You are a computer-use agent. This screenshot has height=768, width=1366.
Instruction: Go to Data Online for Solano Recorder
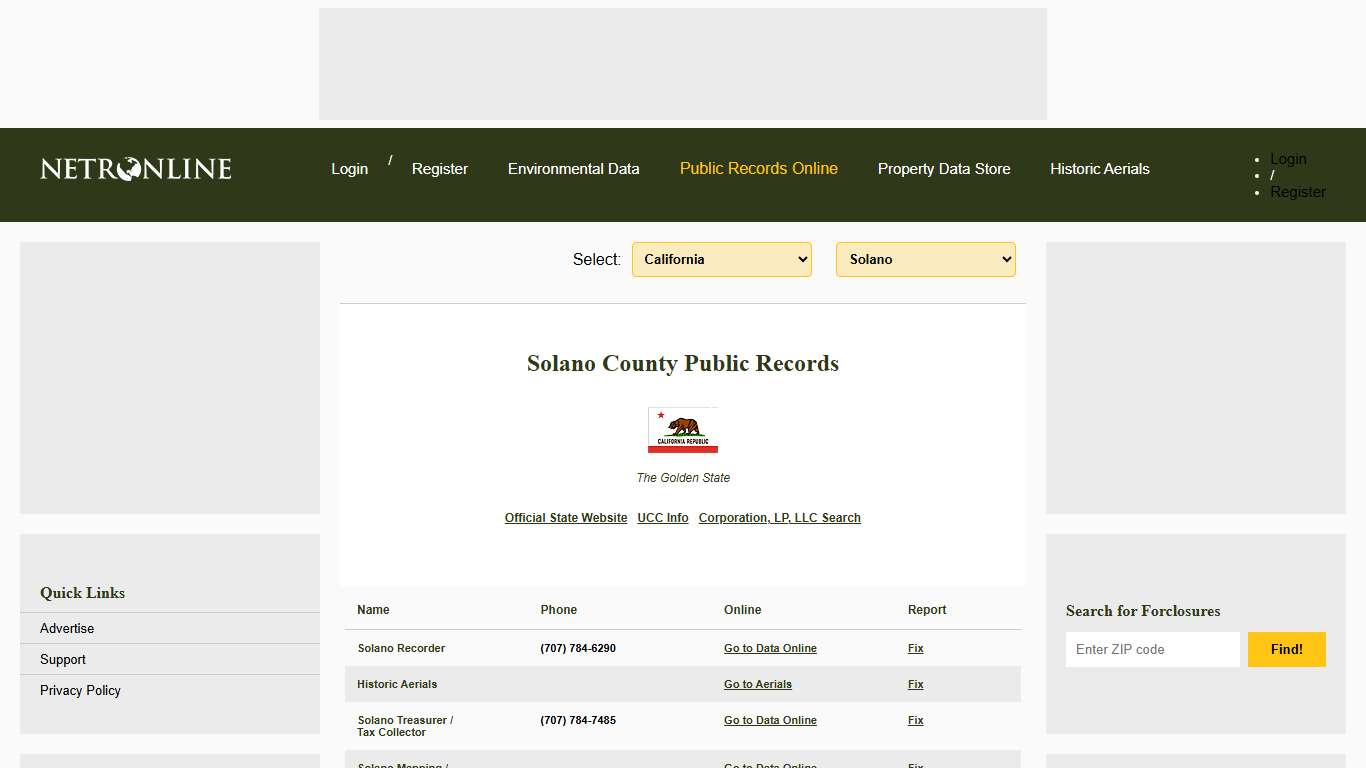[x=770, y=648]
